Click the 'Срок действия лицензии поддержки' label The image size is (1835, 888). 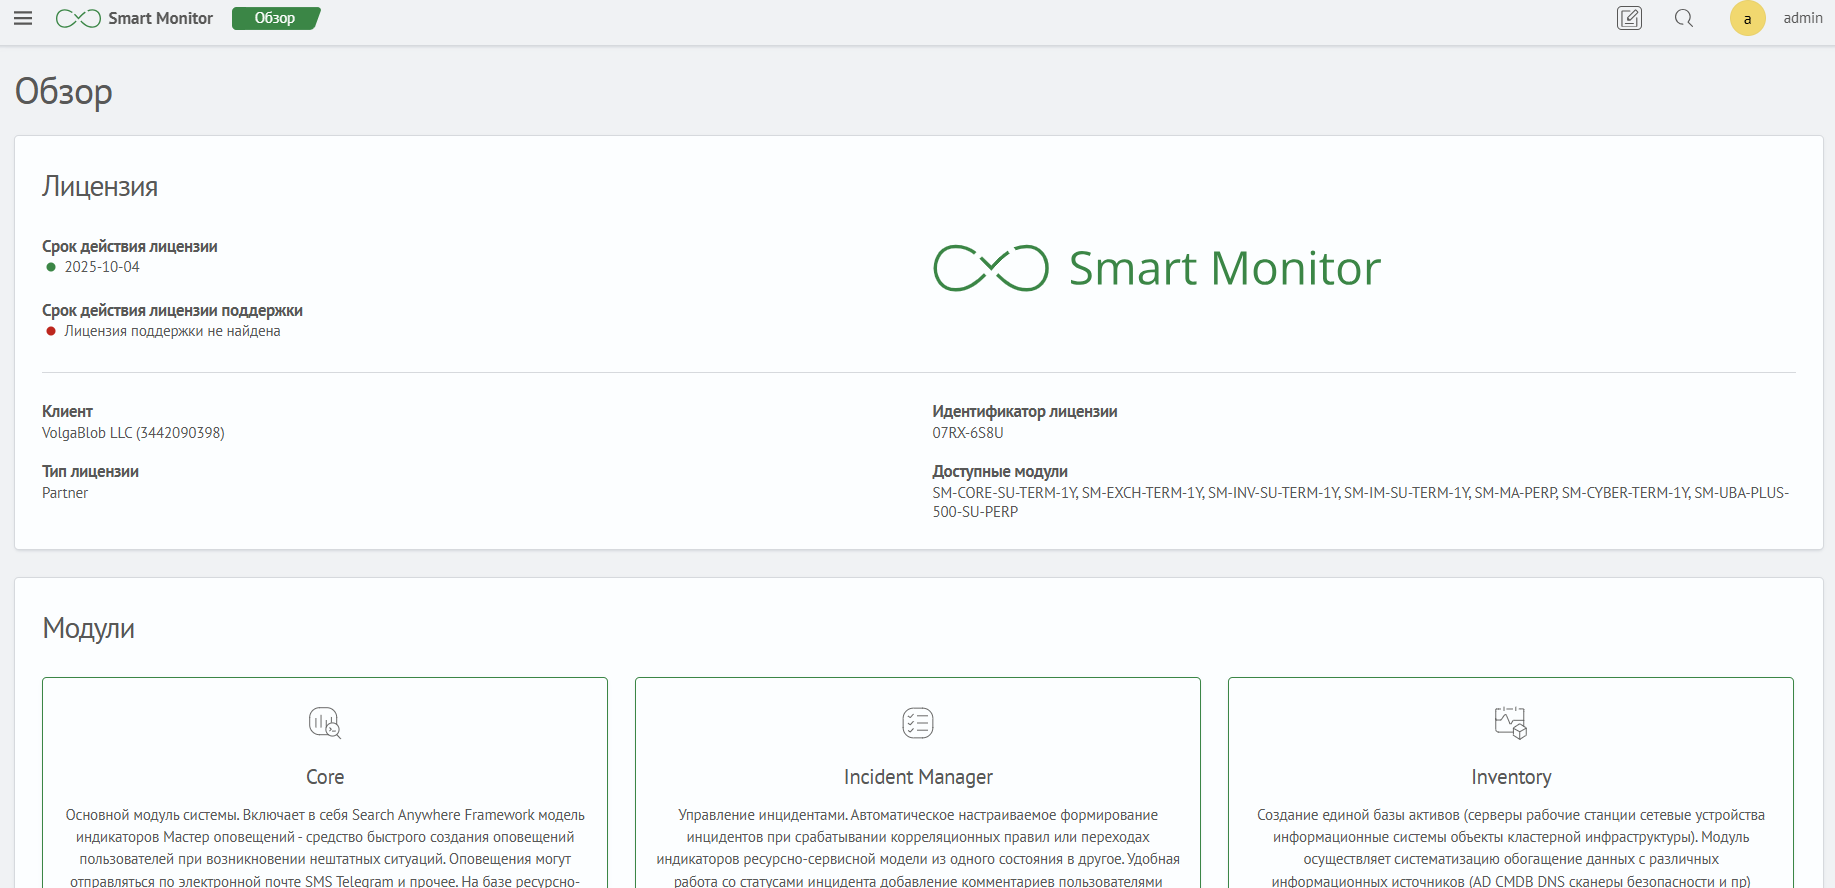click(x=172, y=311)
